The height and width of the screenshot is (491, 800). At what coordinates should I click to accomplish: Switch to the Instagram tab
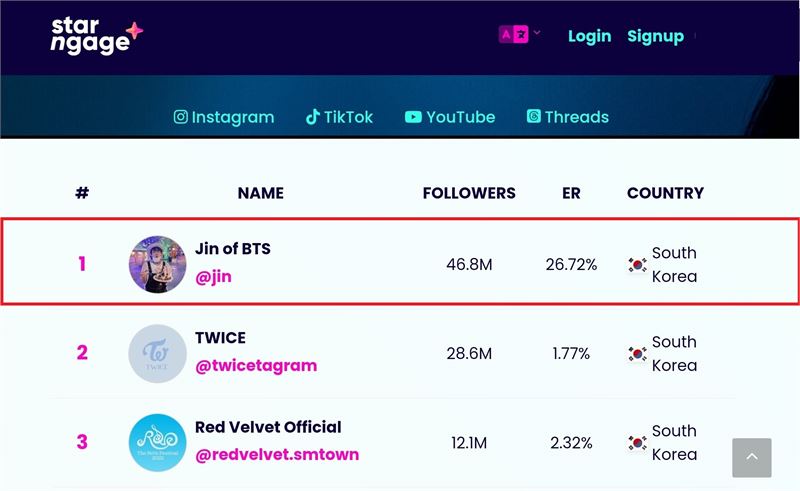[x=224, y=117]
